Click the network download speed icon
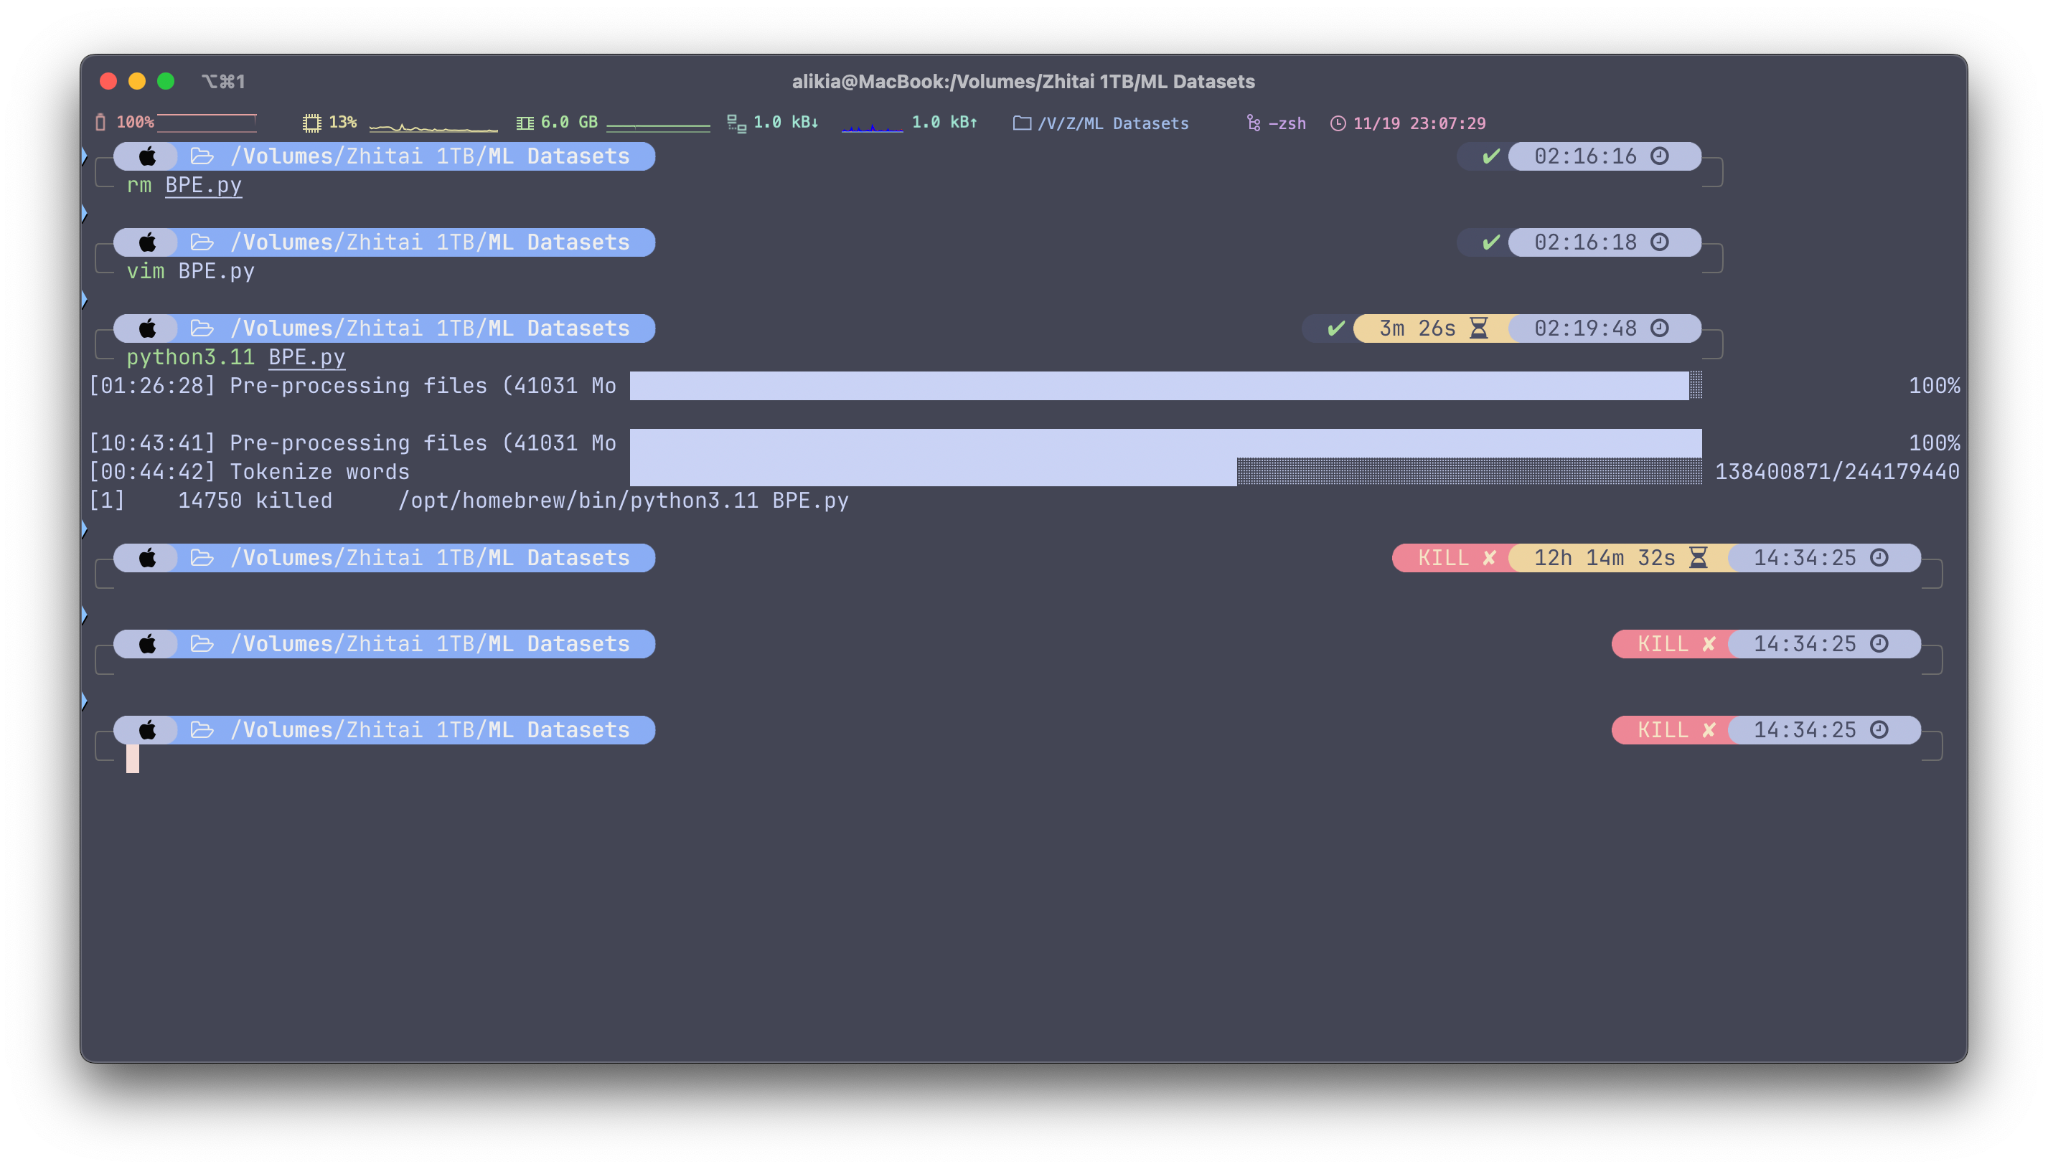Viewport: 2048px width, 1169px height. 737,124
